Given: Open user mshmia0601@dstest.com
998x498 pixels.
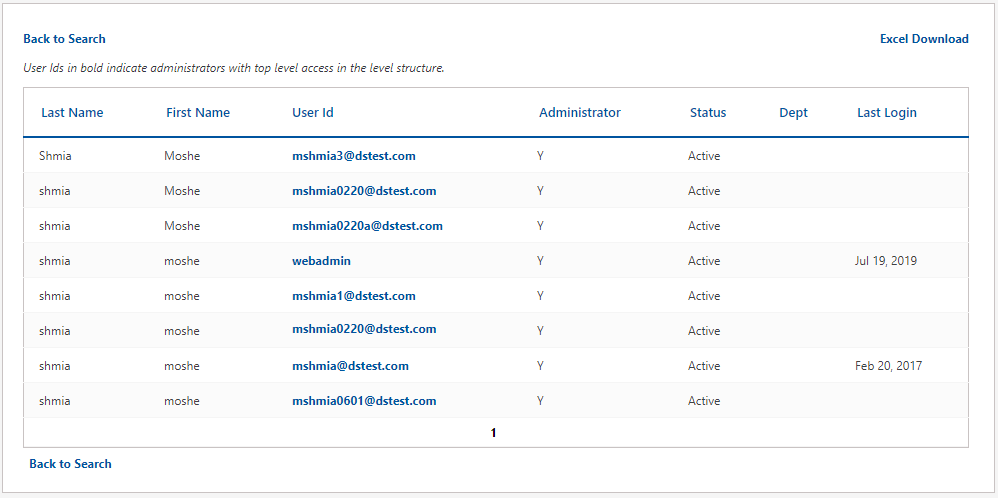Looking at the screenshot, I should [x=364, y=401].
